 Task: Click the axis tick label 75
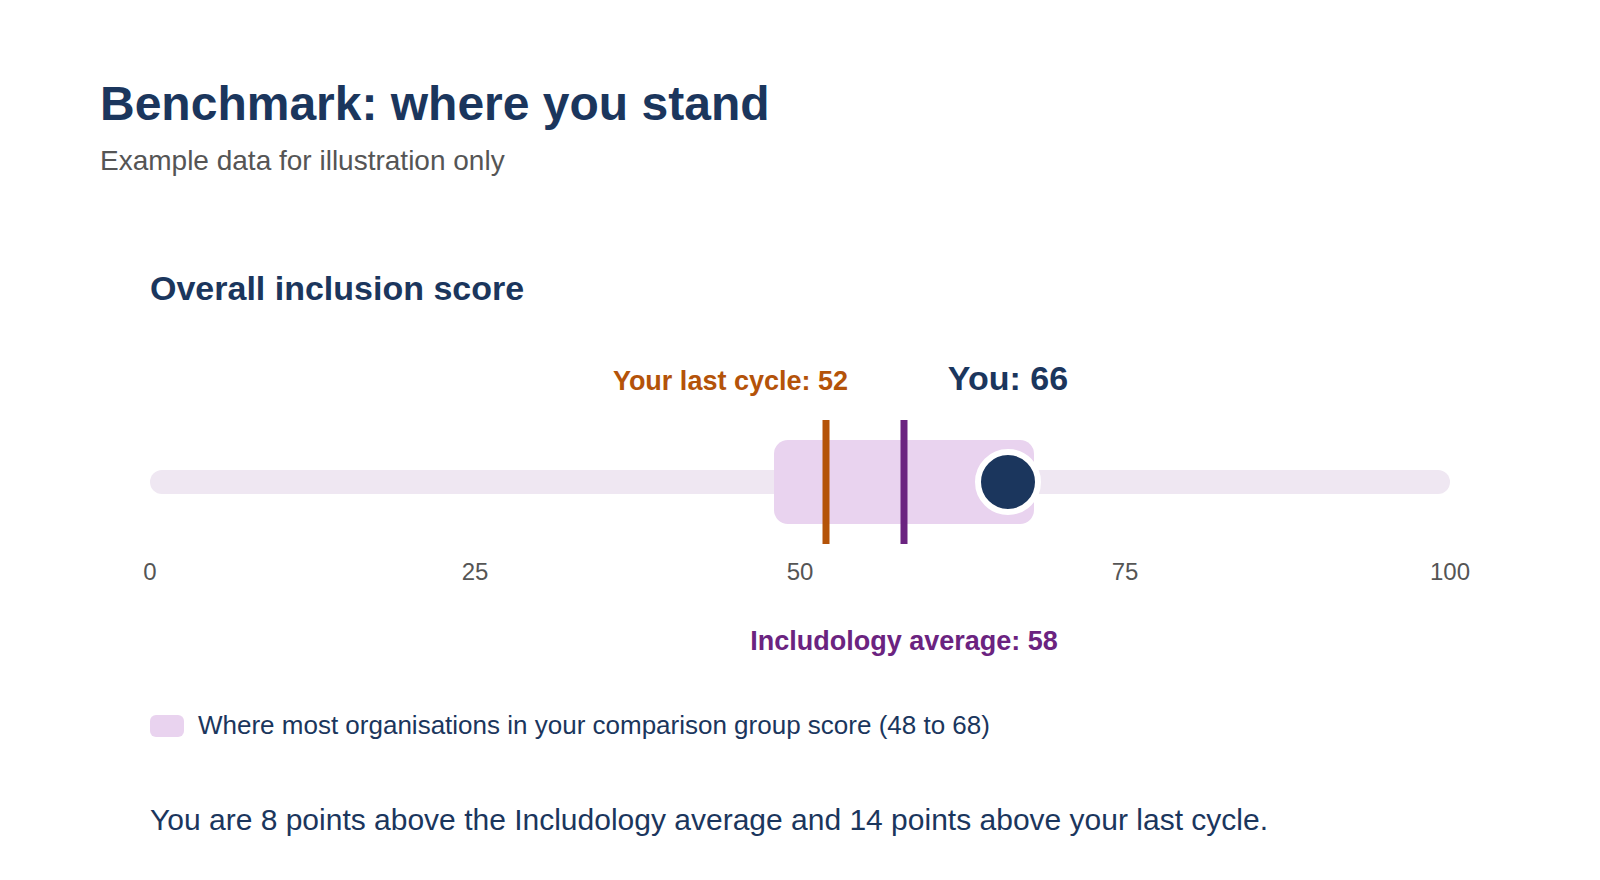pyautogui.click(x=1125, y=572)
